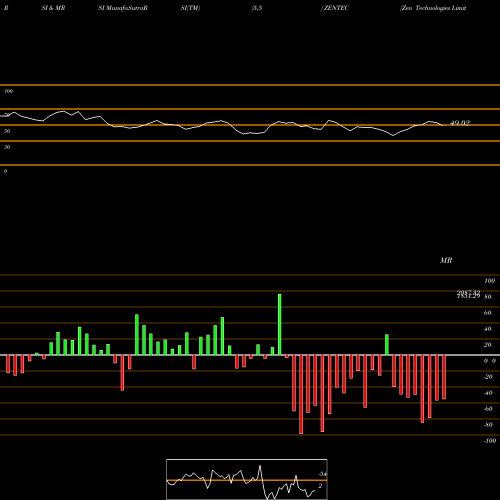Image resolution: width=500 pixels, height=500 pixels.
Task: Click the -60 label on MR axis
Action: pyautogui.click(x=488, y=409)
